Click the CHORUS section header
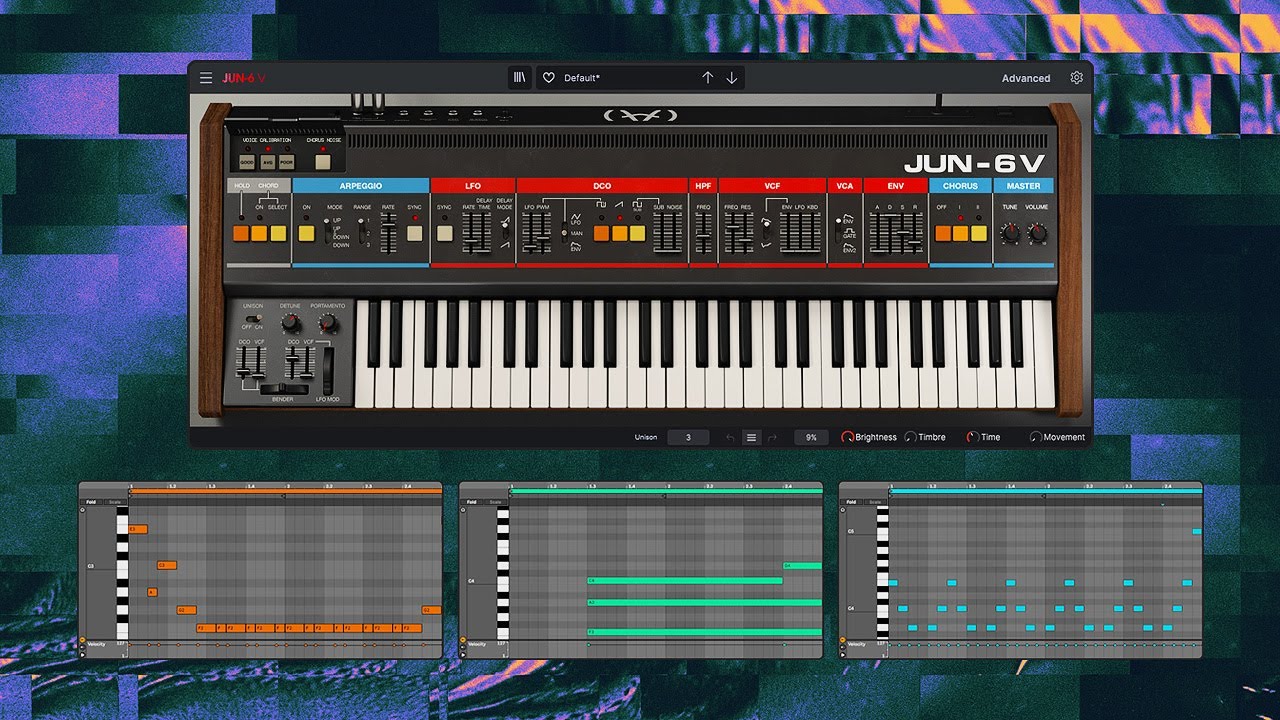Image resolution: width=1280 pixels, height=720 pixels. tap(960, 185)
